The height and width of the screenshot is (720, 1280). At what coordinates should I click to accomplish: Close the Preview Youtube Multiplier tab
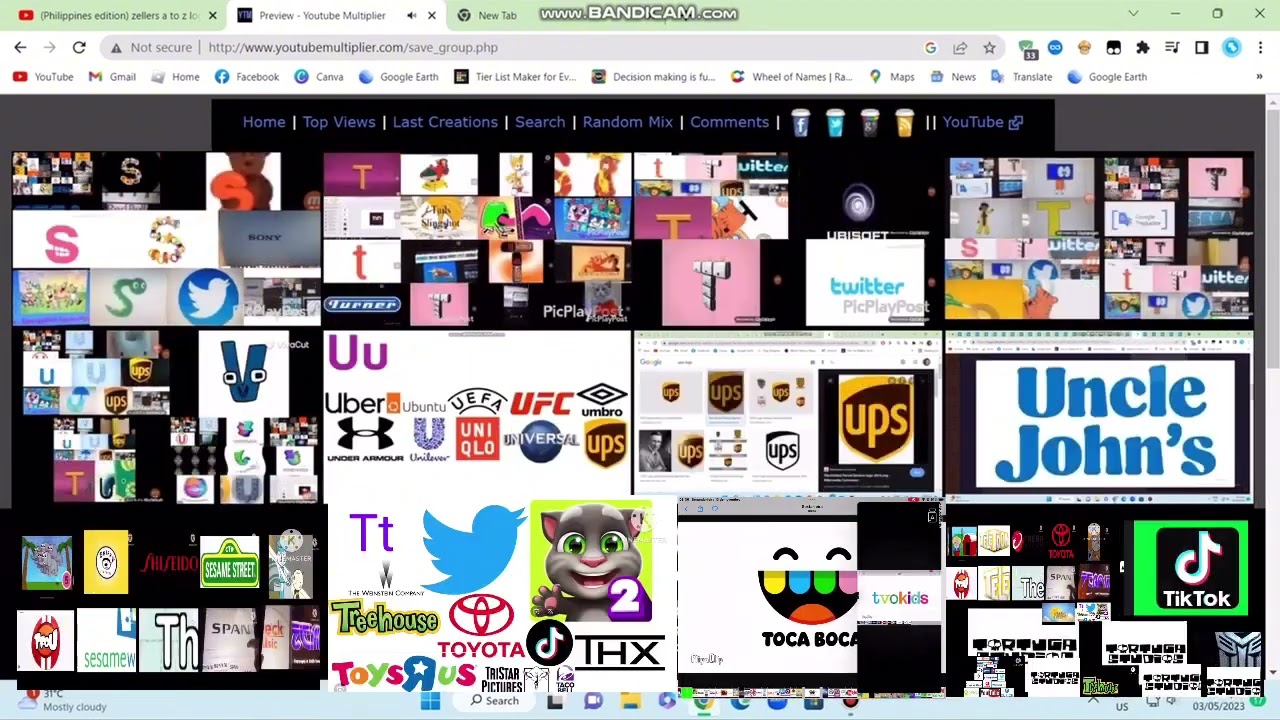[x=432, y=15]
